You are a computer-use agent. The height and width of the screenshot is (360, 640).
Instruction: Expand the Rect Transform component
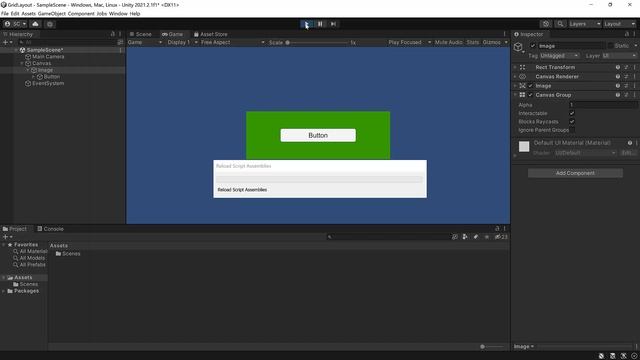[515, 67]
